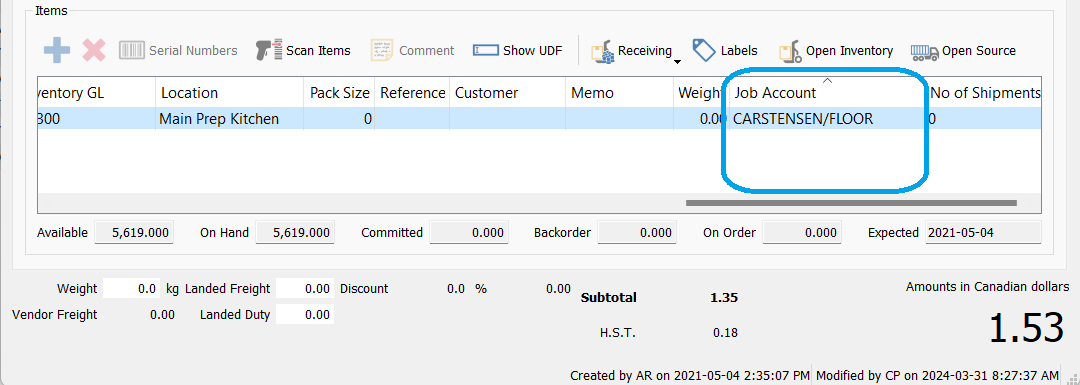The height and width of the screenshot is (385, 1080).
Task: Click the red X delete item icon
Action: [x=94, y=50]
